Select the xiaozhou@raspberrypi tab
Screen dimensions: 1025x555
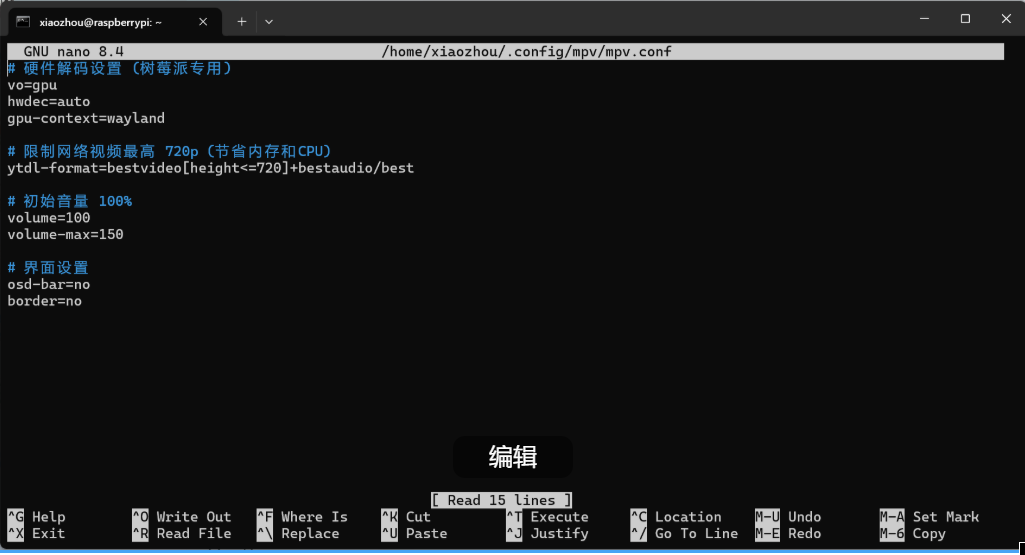115,22
